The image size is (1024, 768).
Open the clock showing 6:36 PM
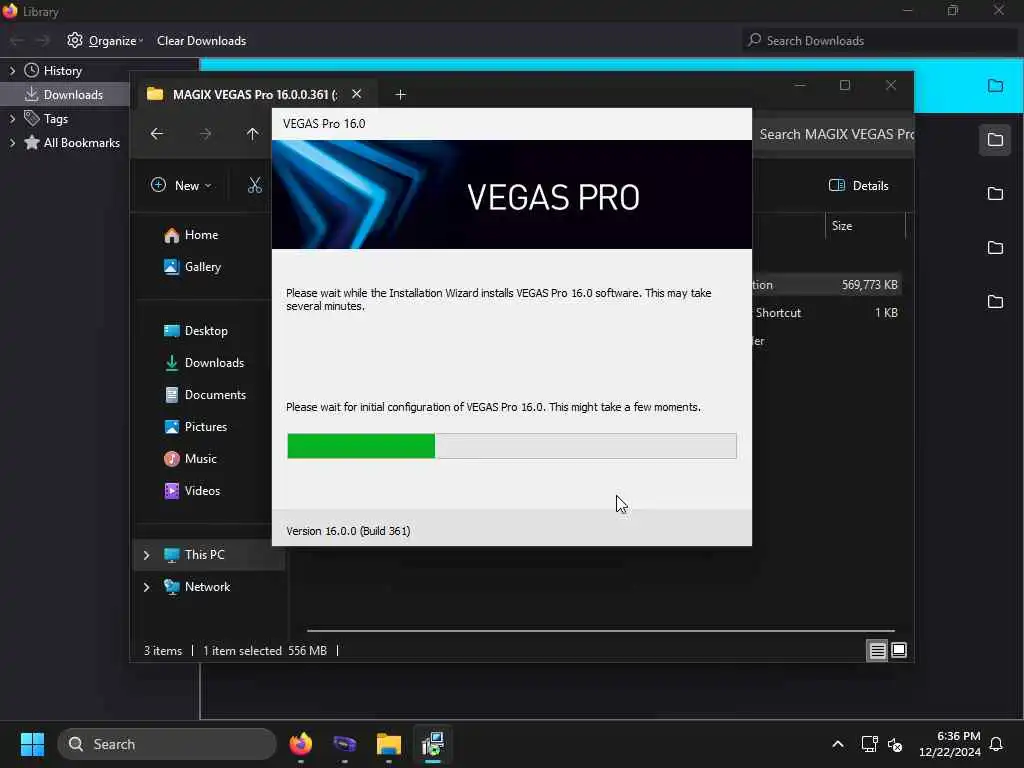click(950, 744)
